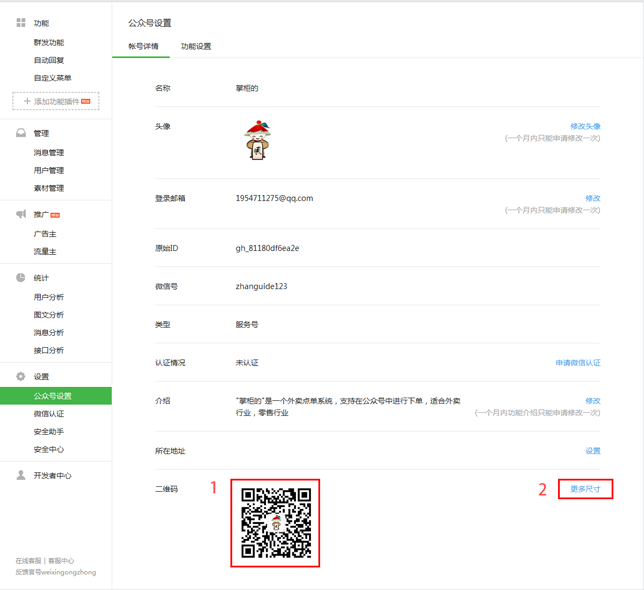The image size is (644, 590).
Task: Switch to the 功能设置 tab
Action: (x=196, y=47)
